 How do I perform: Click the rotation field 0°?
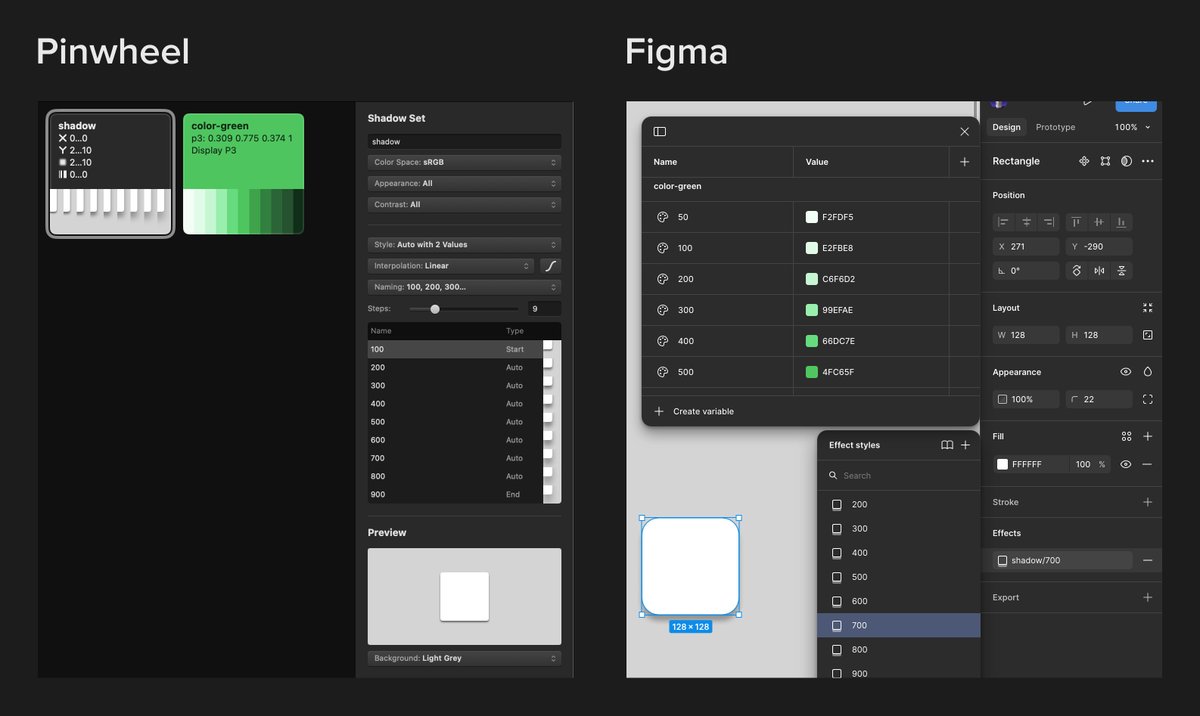click(1026, 271)
